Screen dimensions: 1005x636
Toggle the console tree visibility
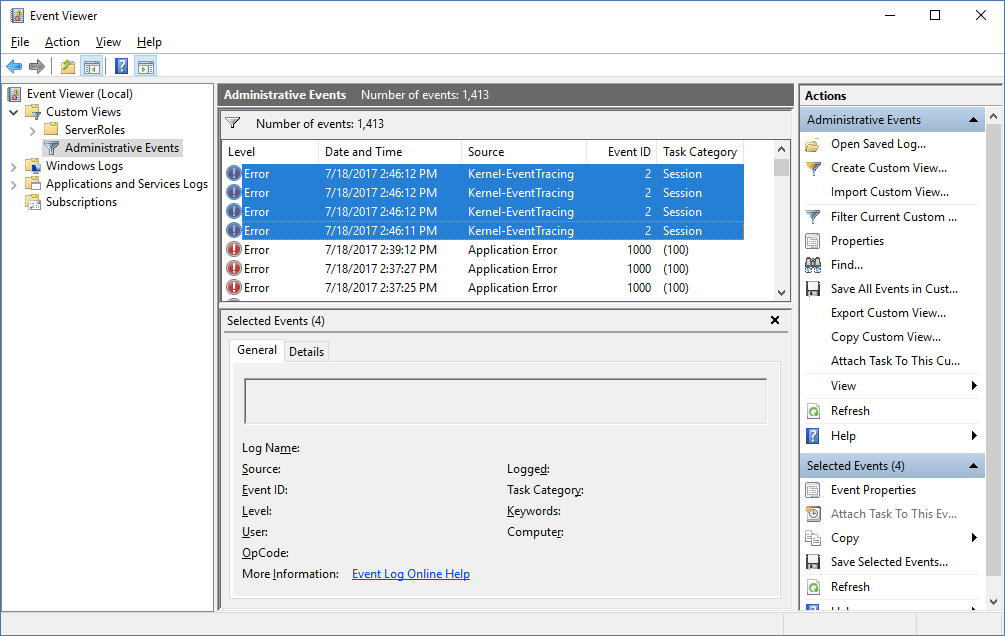[x=93, y=66]
